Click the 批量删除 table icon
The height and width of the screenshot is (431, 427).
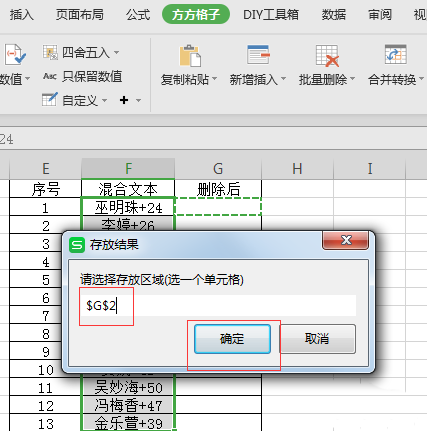(x=327, y=56)
